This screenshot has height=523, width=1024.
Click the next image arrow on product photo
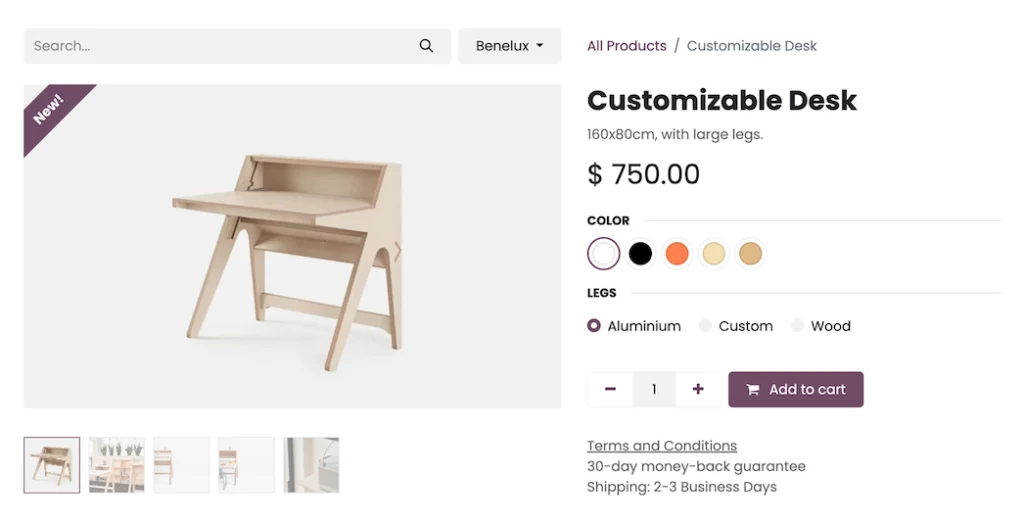point(397,252)
